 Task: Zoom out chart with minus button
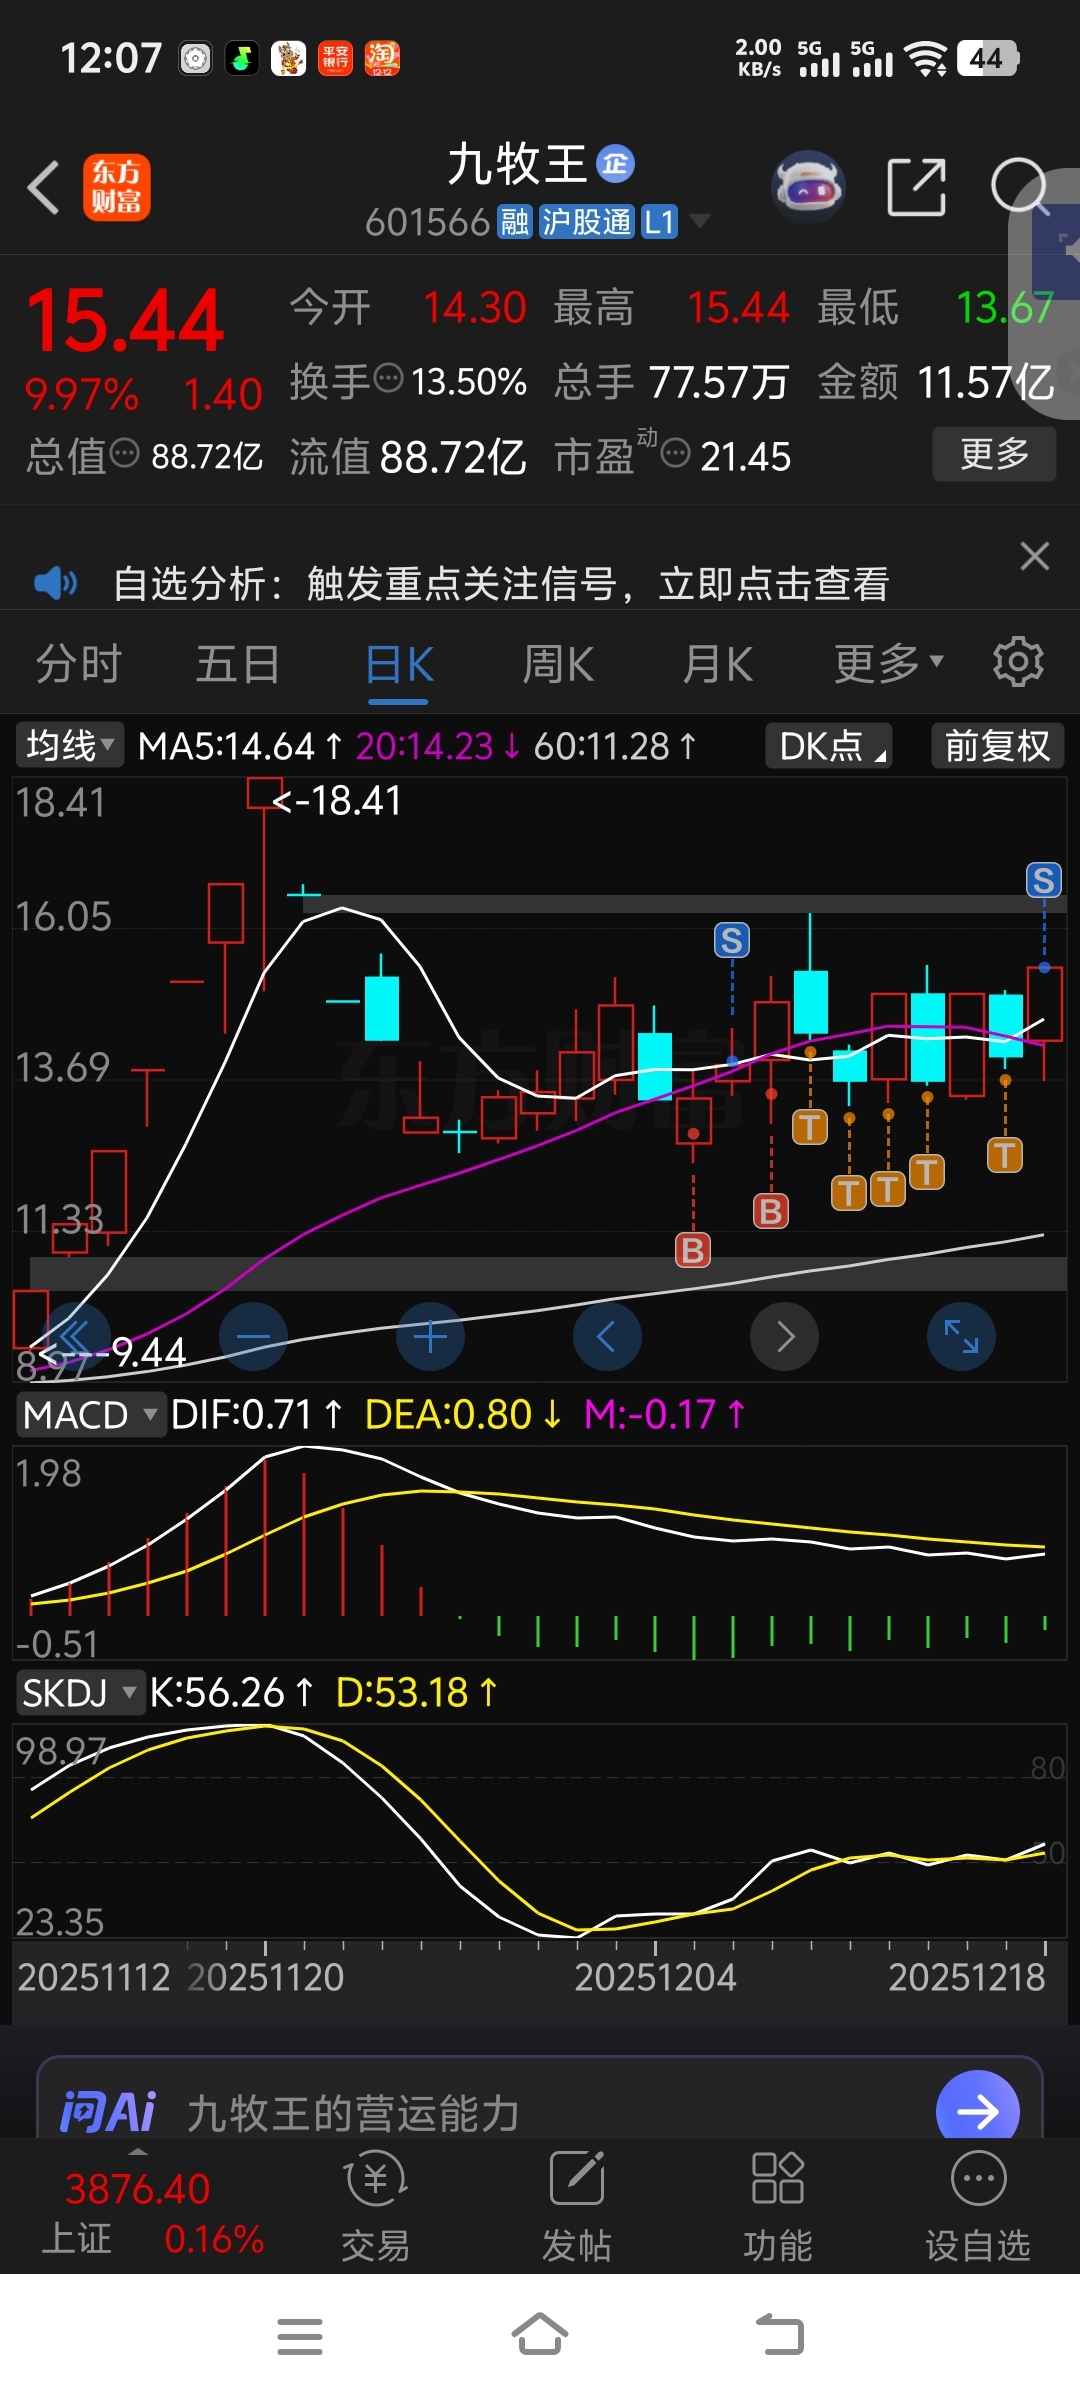(253, 1336)
